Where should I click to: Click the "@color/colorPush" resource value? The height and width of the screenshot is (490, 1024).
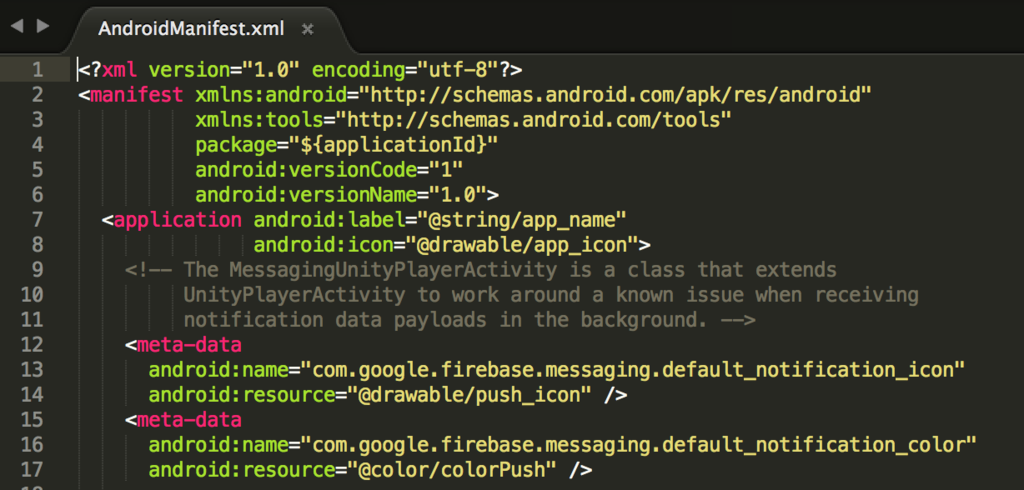pyautogui.click(x=452, y=470)
